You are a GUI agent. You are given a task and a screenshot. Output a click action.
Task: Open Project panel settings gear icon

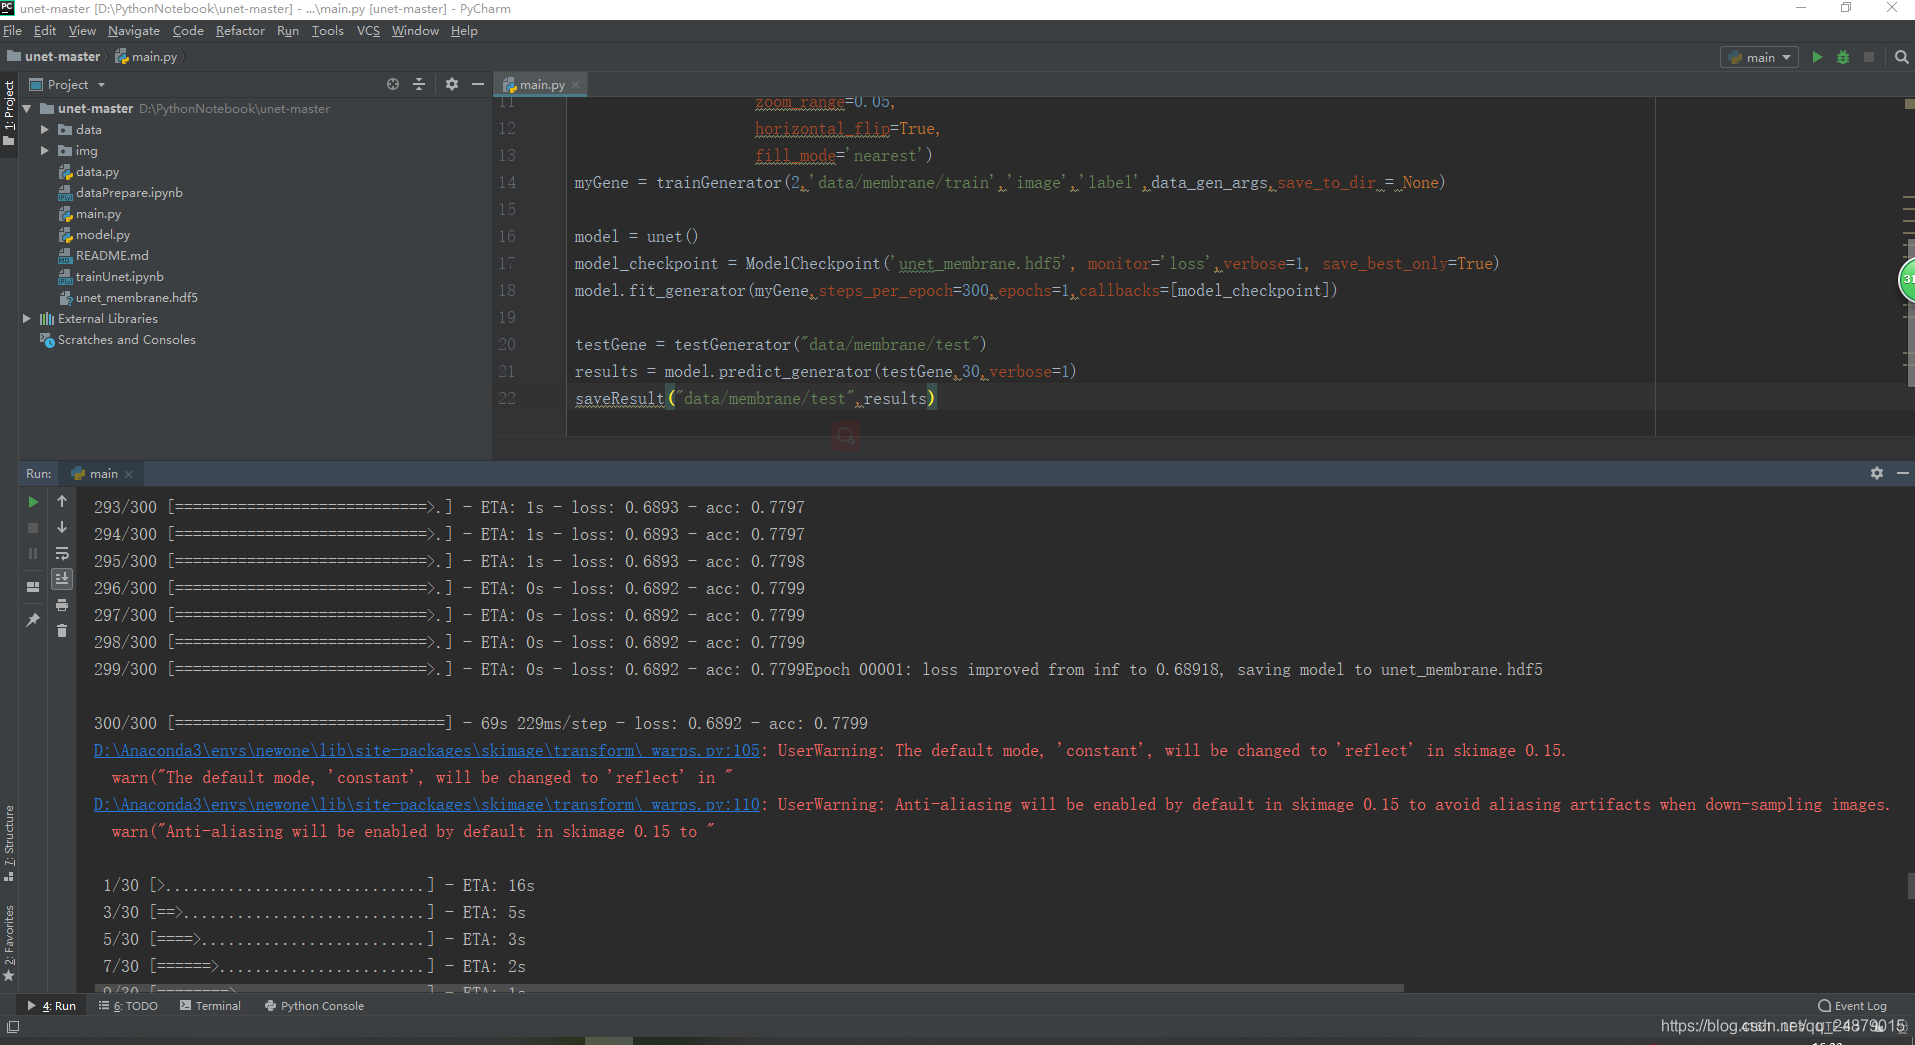tap(451, 84)
